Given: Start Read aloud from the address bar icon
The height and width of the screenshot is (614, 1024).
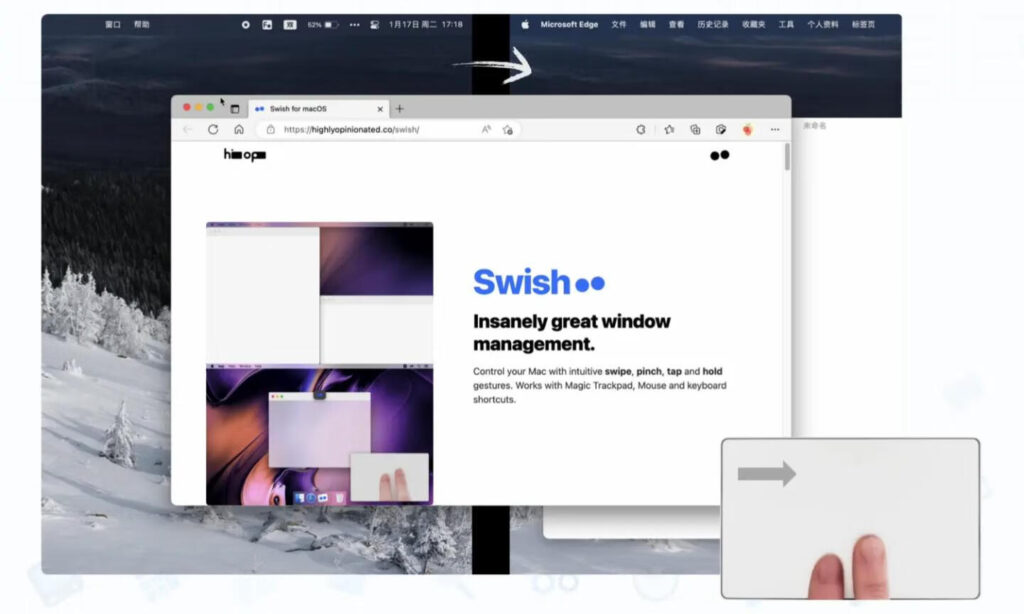Looking at the screenshot, I should click(x=485, y=130).
